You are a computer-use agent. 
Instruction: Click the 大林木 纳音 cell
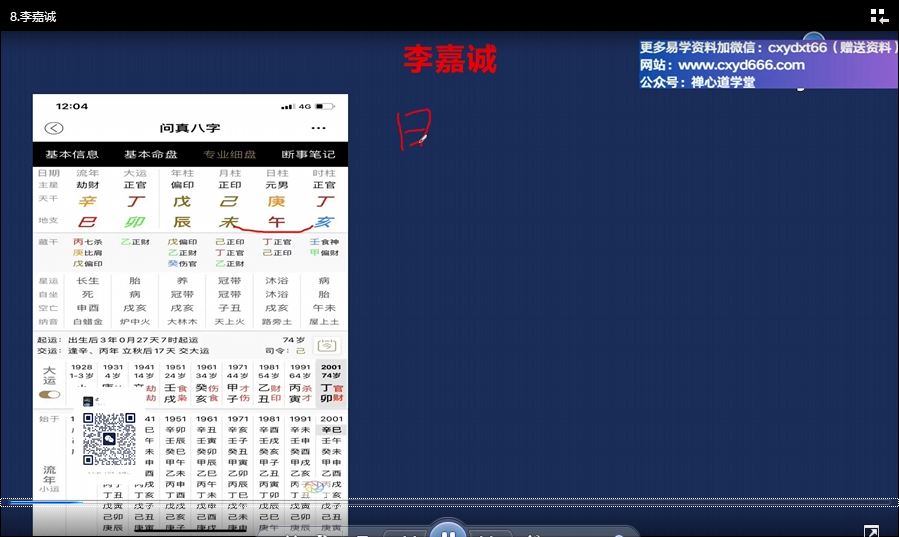182,322
